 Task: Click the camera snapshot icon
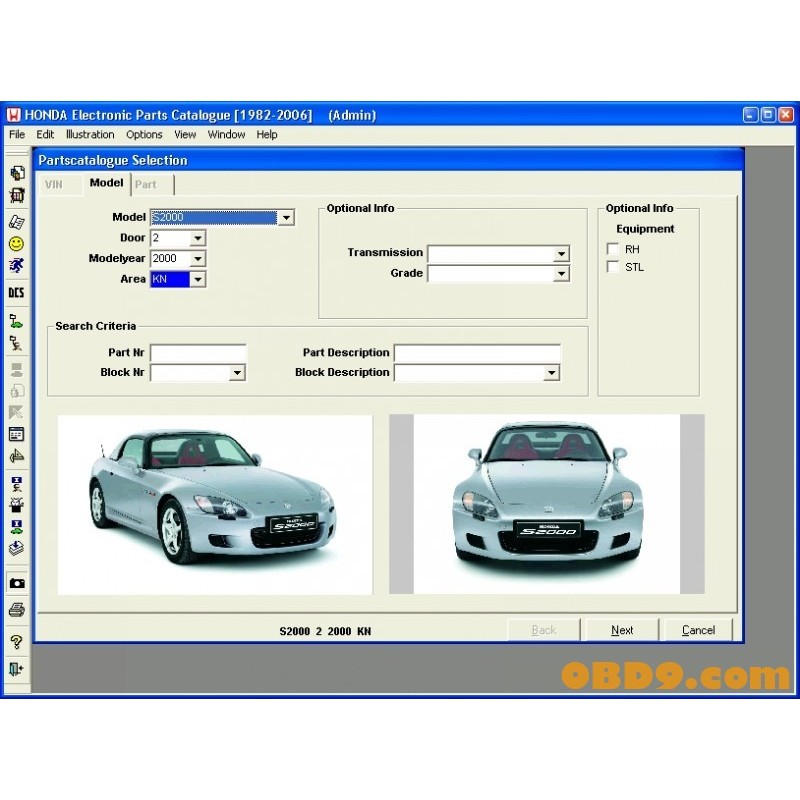pyautogui.click(x=17, y=583)
